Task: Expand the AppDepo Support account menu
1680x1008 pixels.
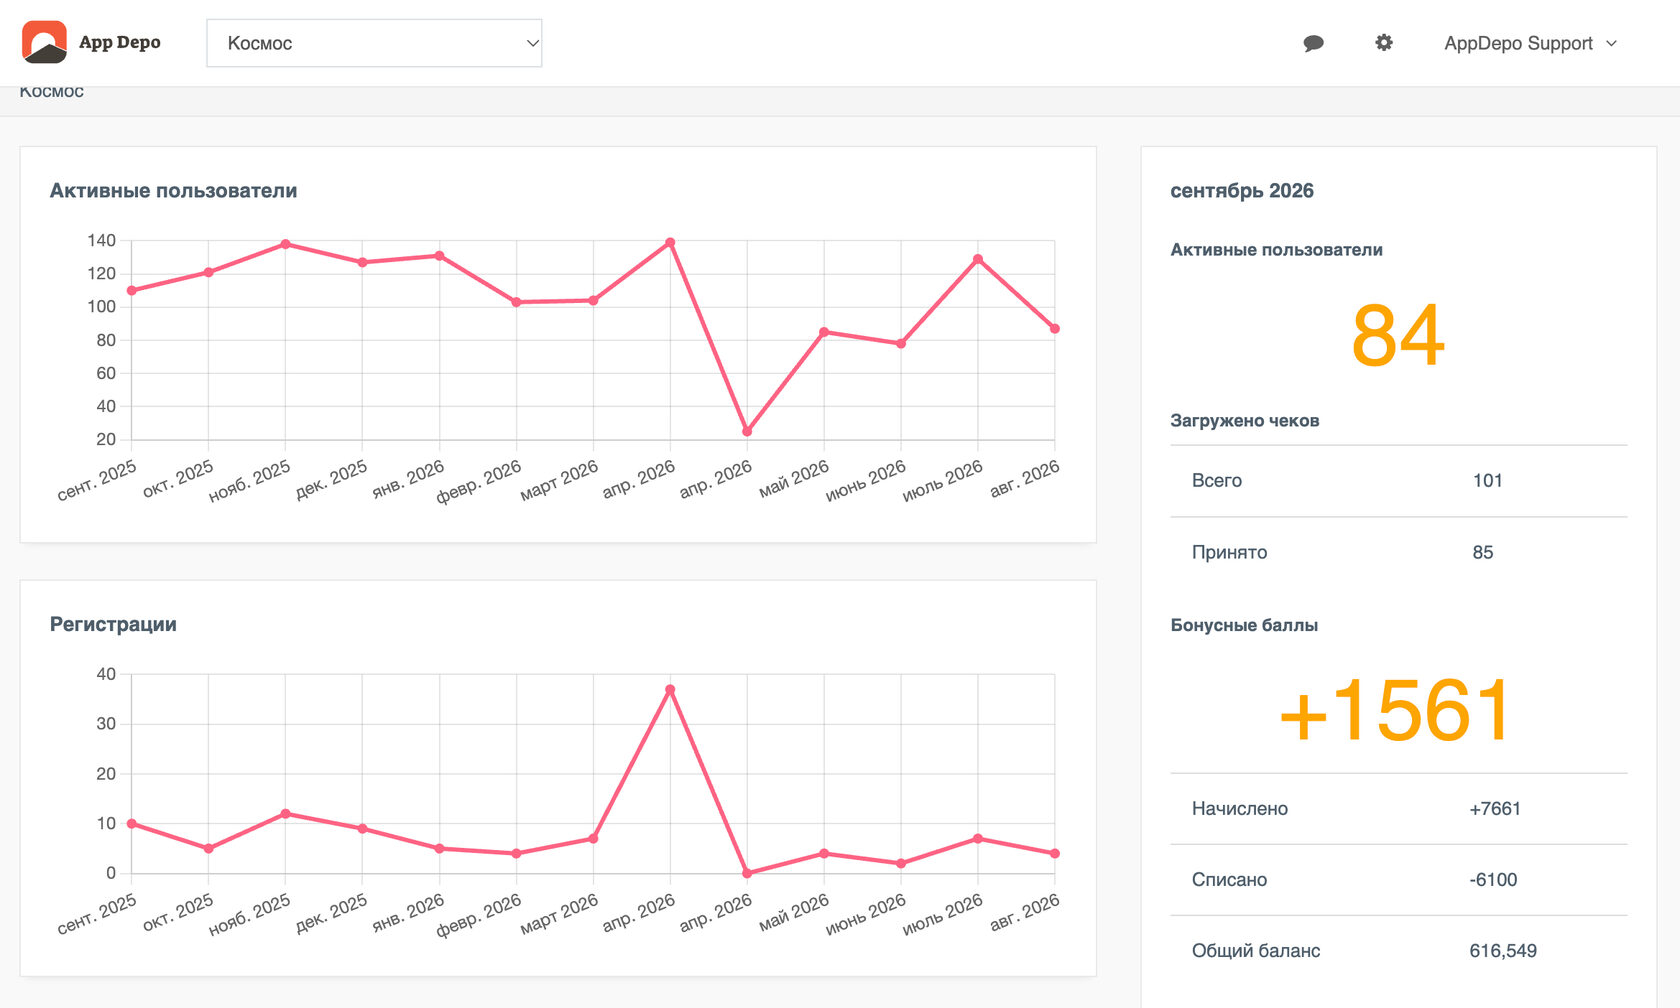Action: point(1530,43)
